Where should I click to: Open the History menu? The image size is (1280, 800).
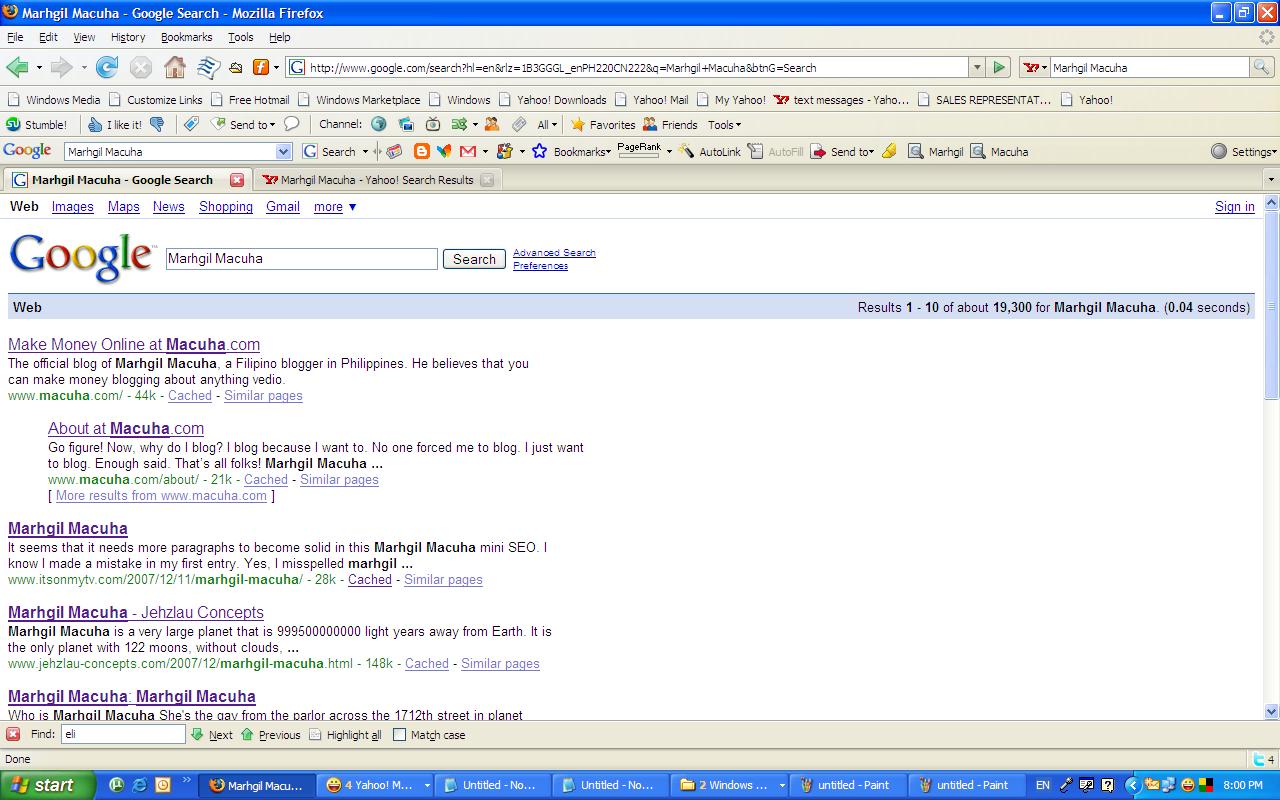(x=128, y=37)
